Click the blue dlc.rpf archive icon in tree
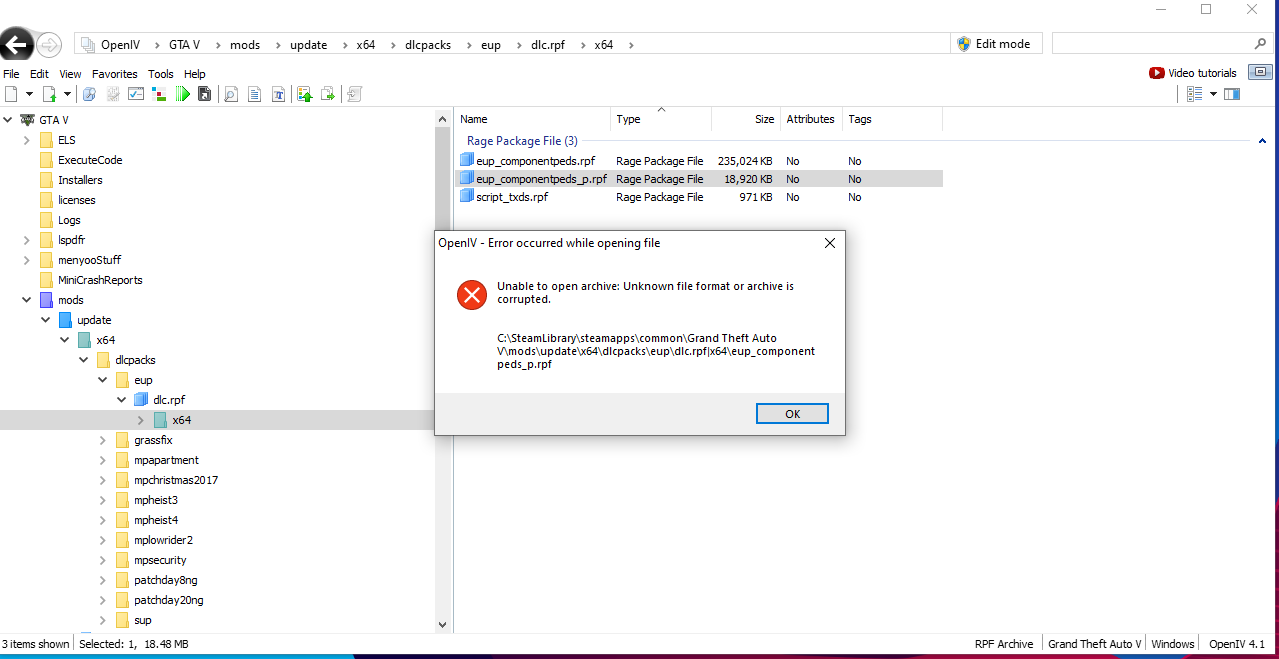Screen dimensions: 1279x659 (x=141, y=400)
